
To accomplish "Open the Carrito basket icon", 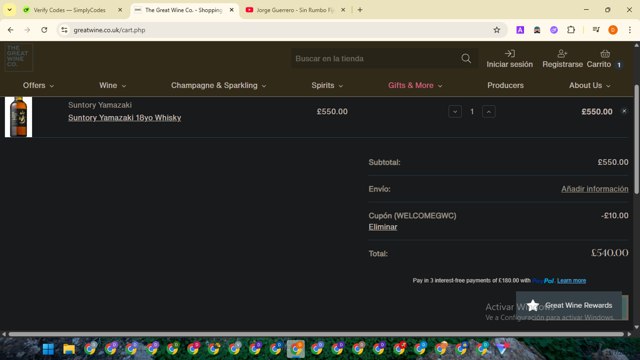I will coord(605,53).
